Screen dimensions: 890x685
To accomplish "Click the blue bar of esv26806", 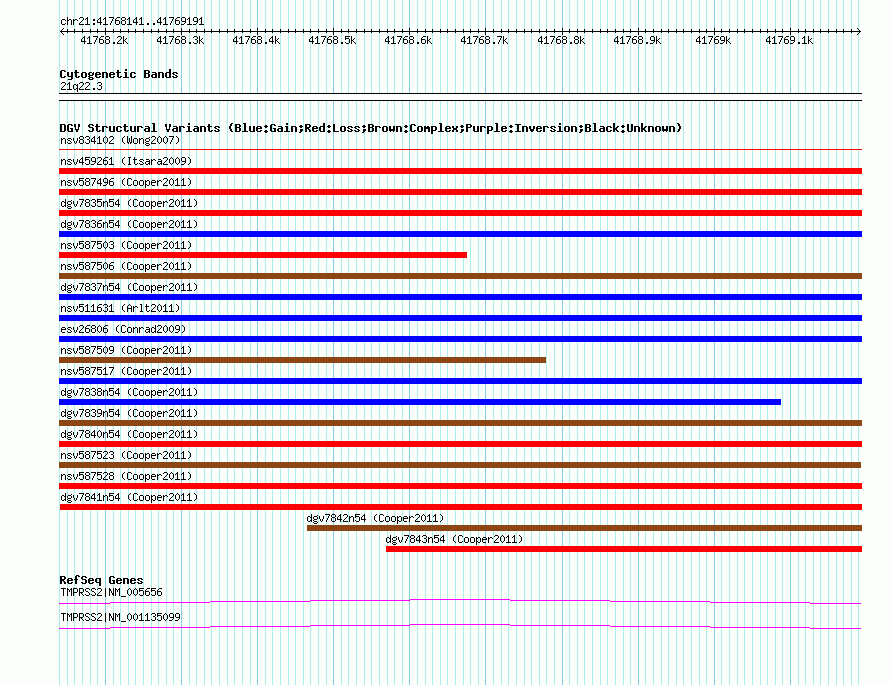I will 460,339.
